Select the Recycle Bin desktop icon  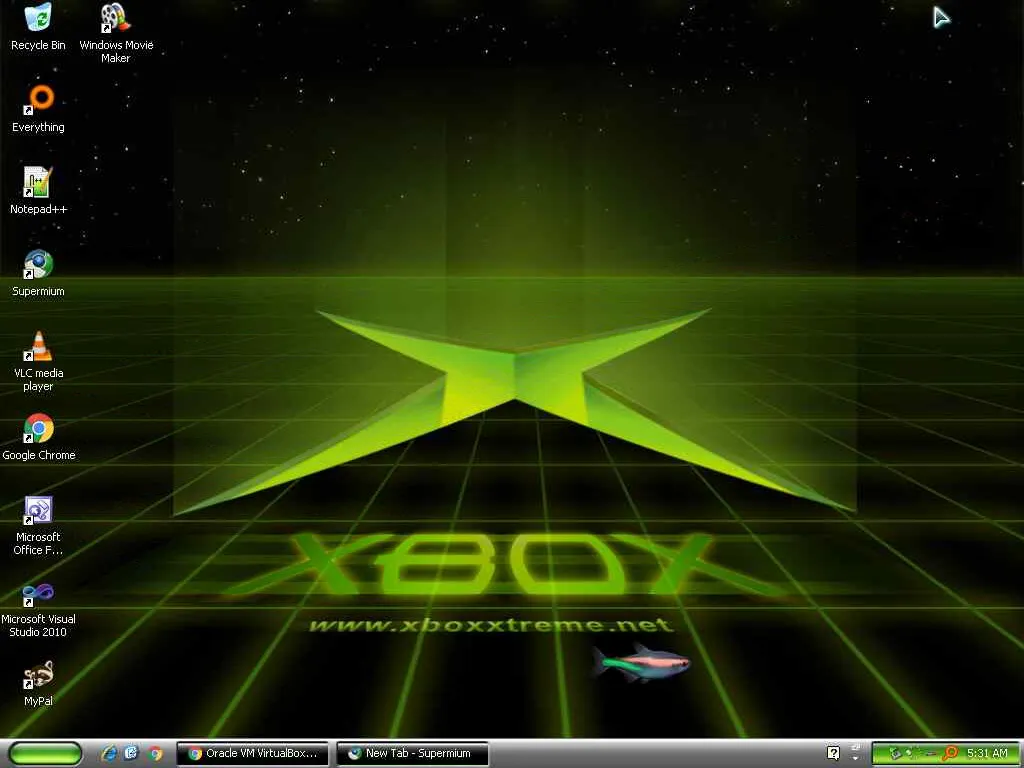coord(38,27)
